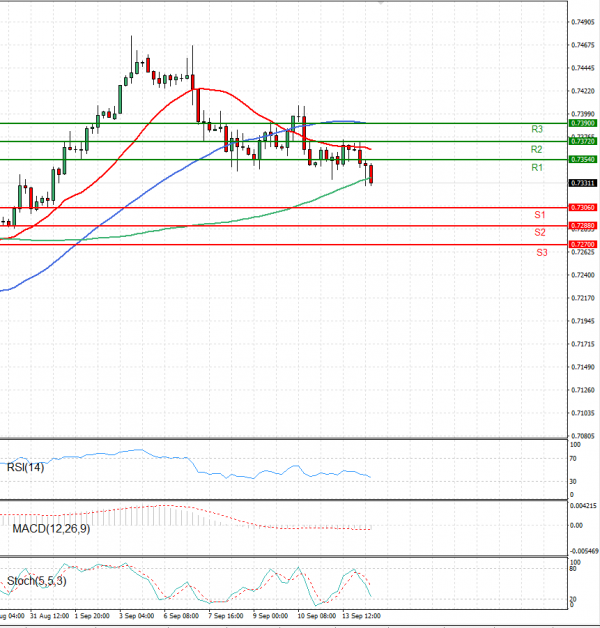Viewport: 600px width, 628px height.
Task: Click the R3 resistance label
Action: point(537,129)
